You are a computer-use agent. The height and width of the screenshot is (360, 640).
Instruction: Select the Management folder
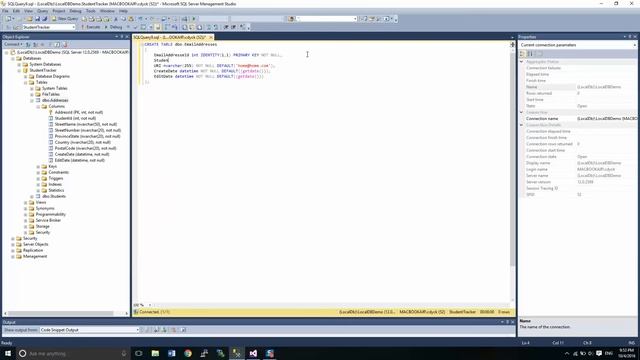35,256
